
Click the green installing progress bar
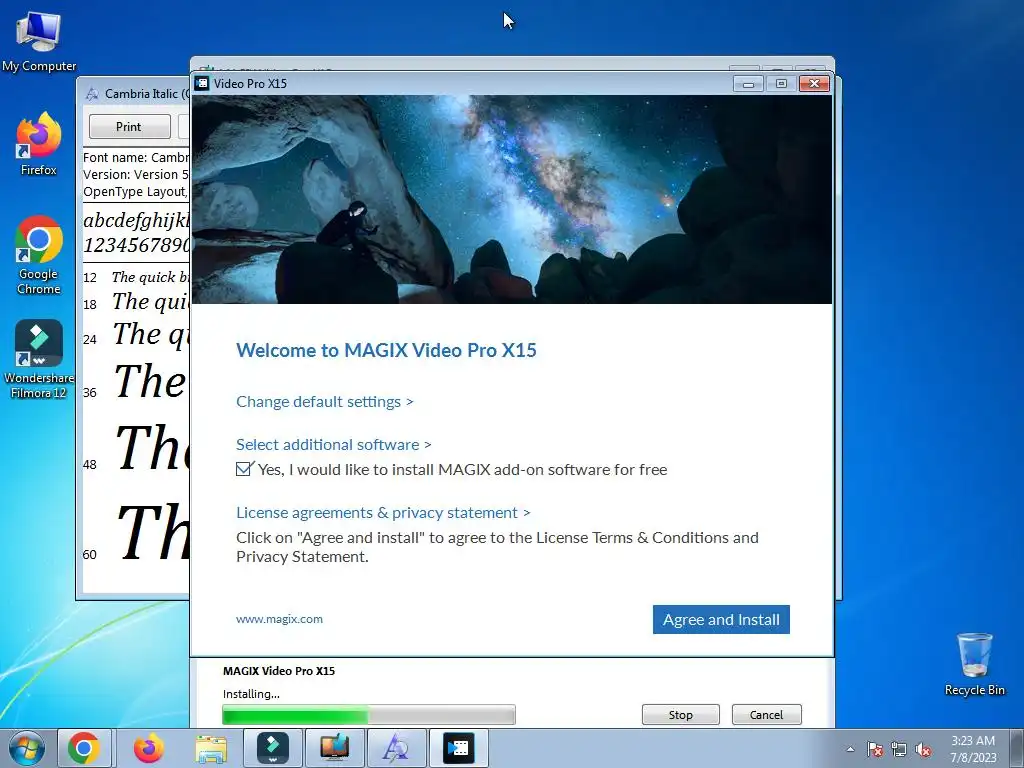click(369, 714)
